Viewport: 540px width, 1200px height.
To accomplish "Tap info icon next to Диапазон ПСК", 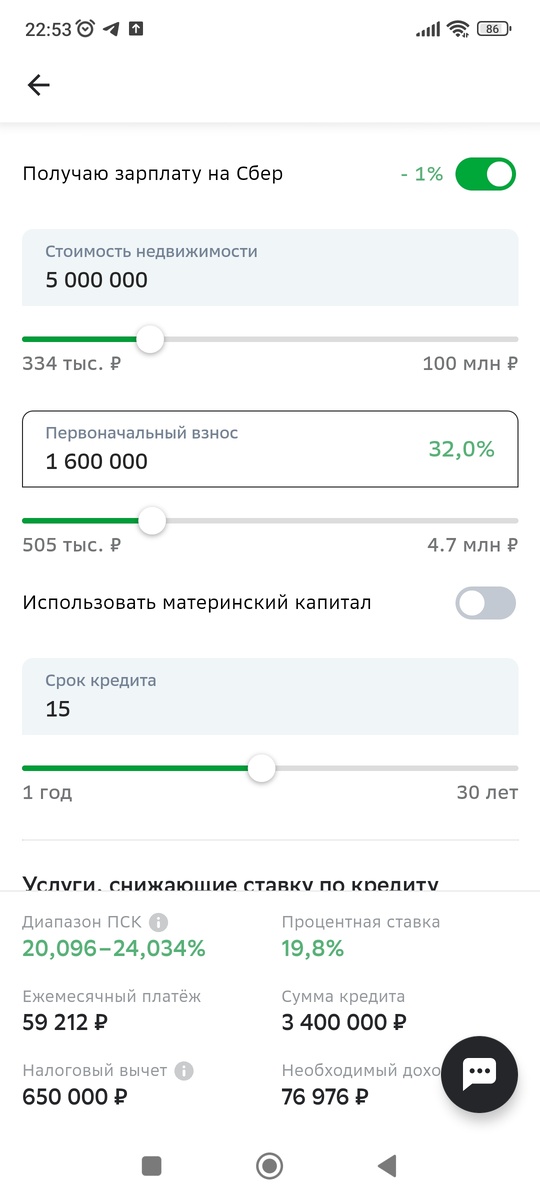I will [159, 922].
